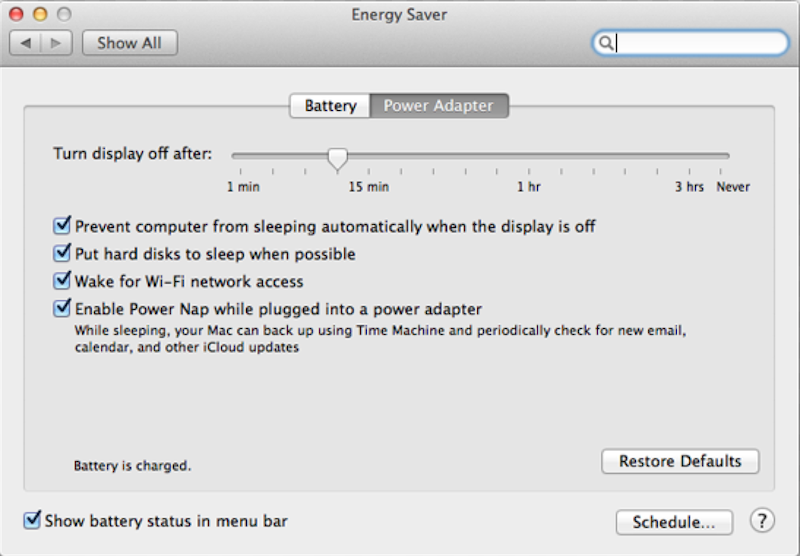Click the Restore Defaults button
Image resolution: width=800 pixels, height=556 pixels.
tap(680, 461)
